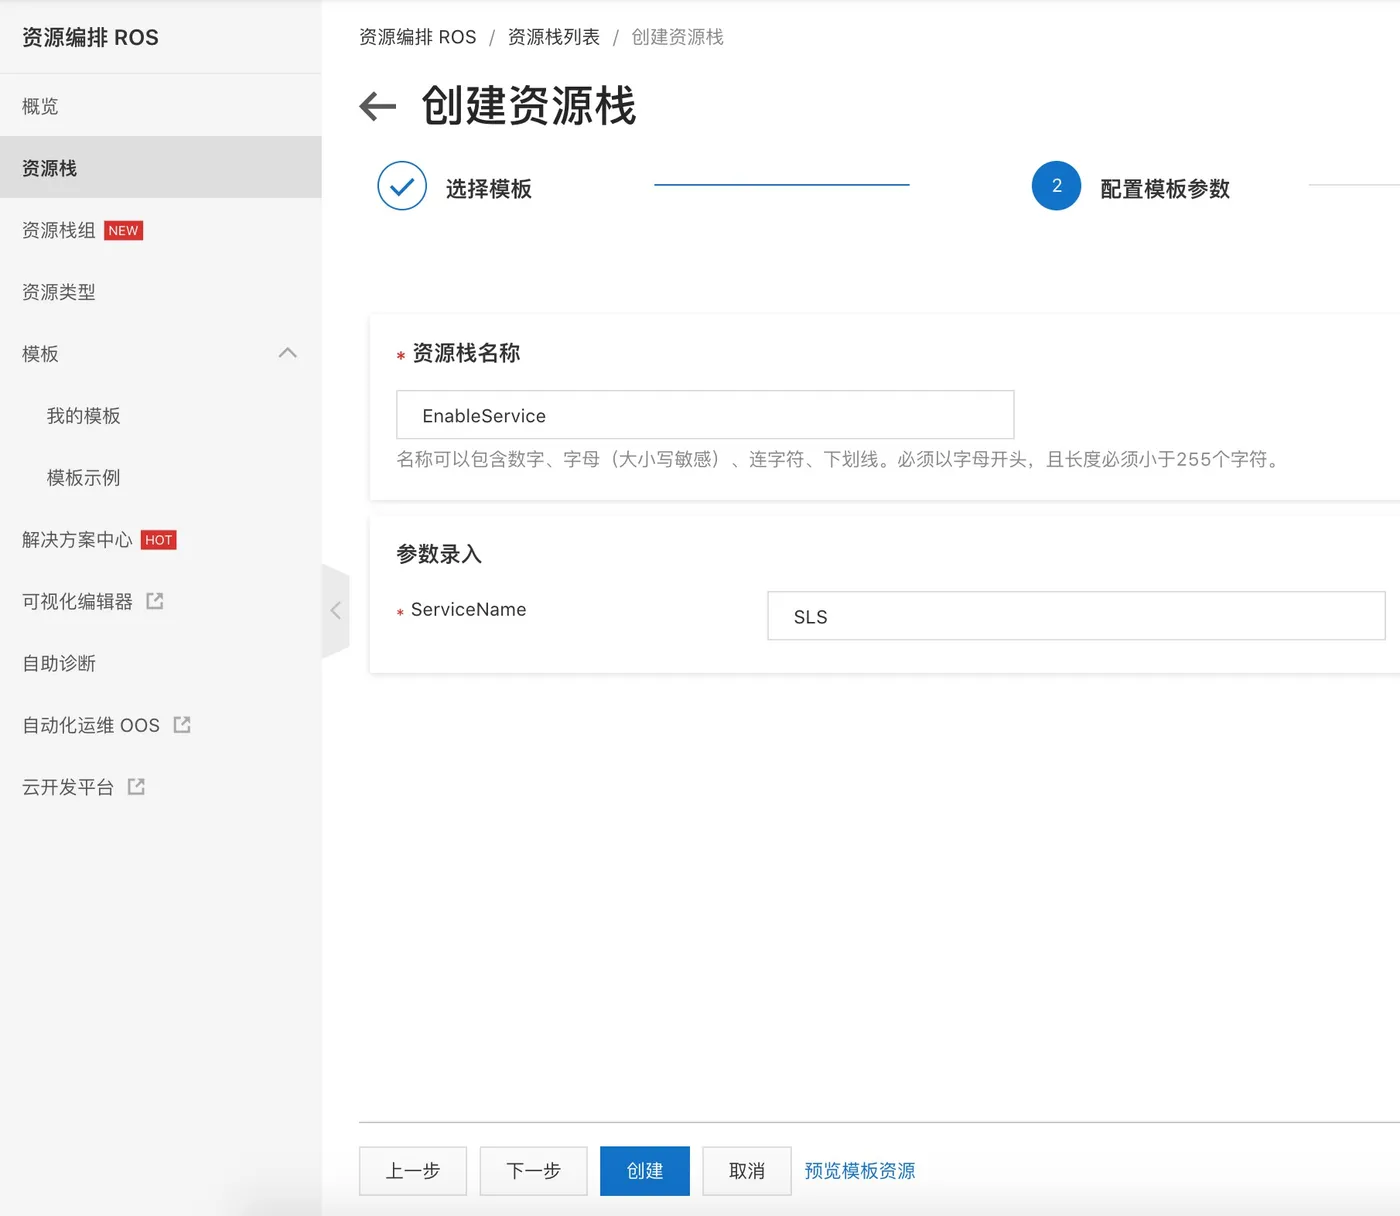This screenshot has height=1216, width=1400.
Task: Click 资源编排 ROS breadcrumb link
Action: 418,37
